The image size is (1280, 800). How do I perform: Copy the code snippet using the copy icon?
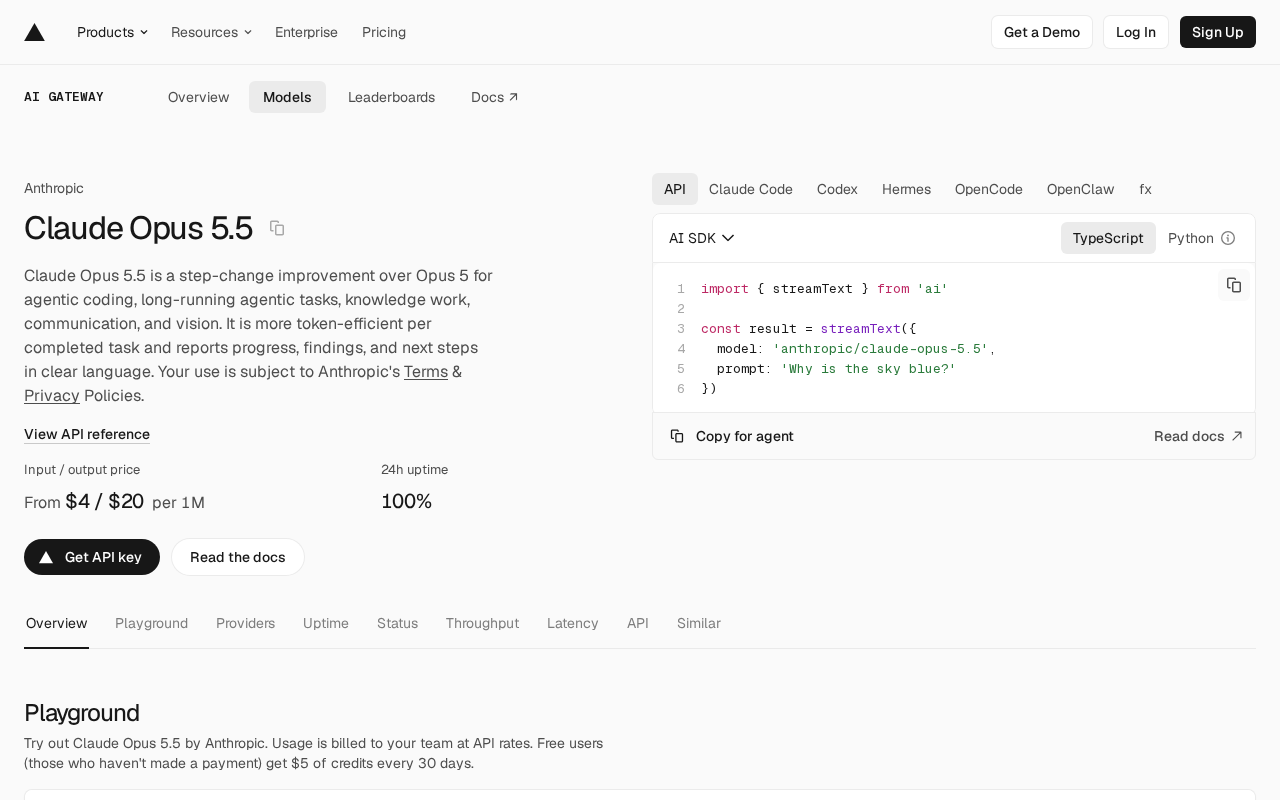1234,285
